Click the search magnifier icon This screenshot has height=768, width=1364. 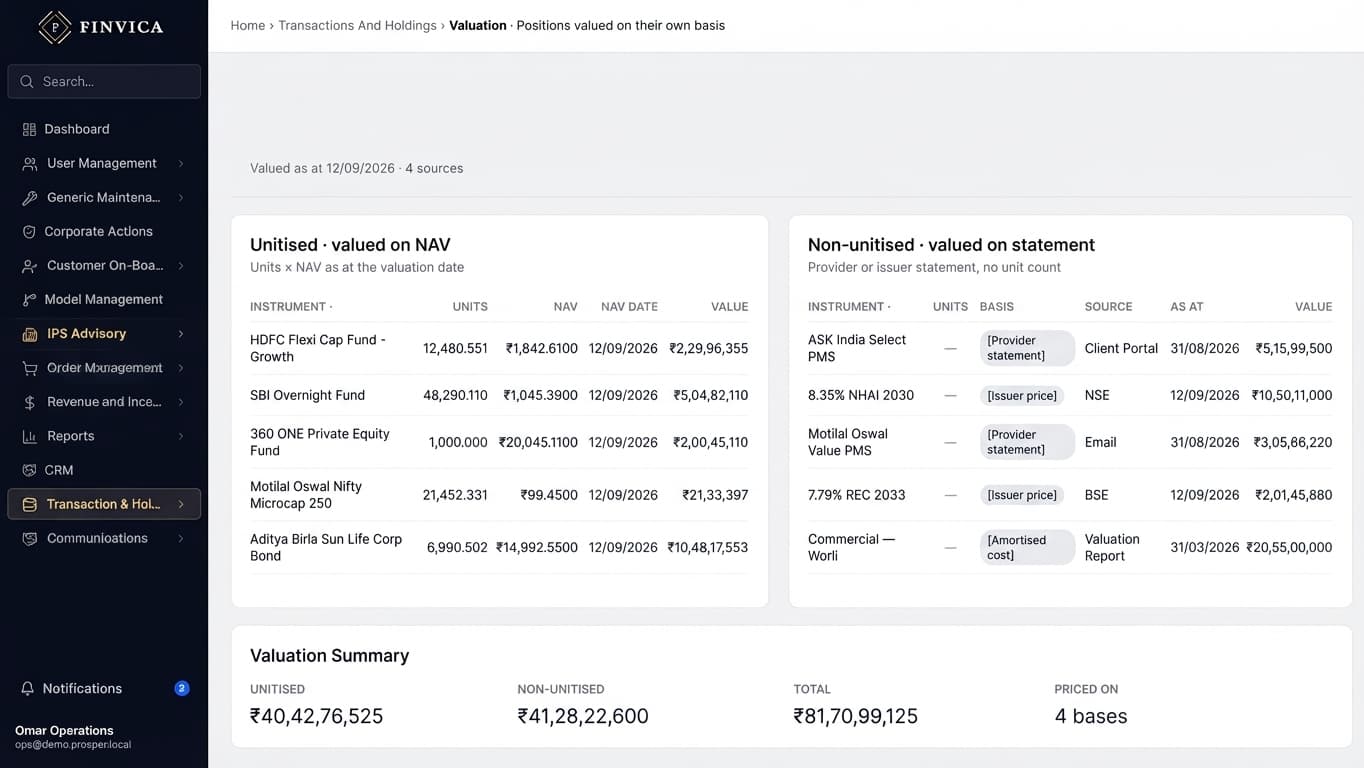pyautogui.click(x=27, y=82)
